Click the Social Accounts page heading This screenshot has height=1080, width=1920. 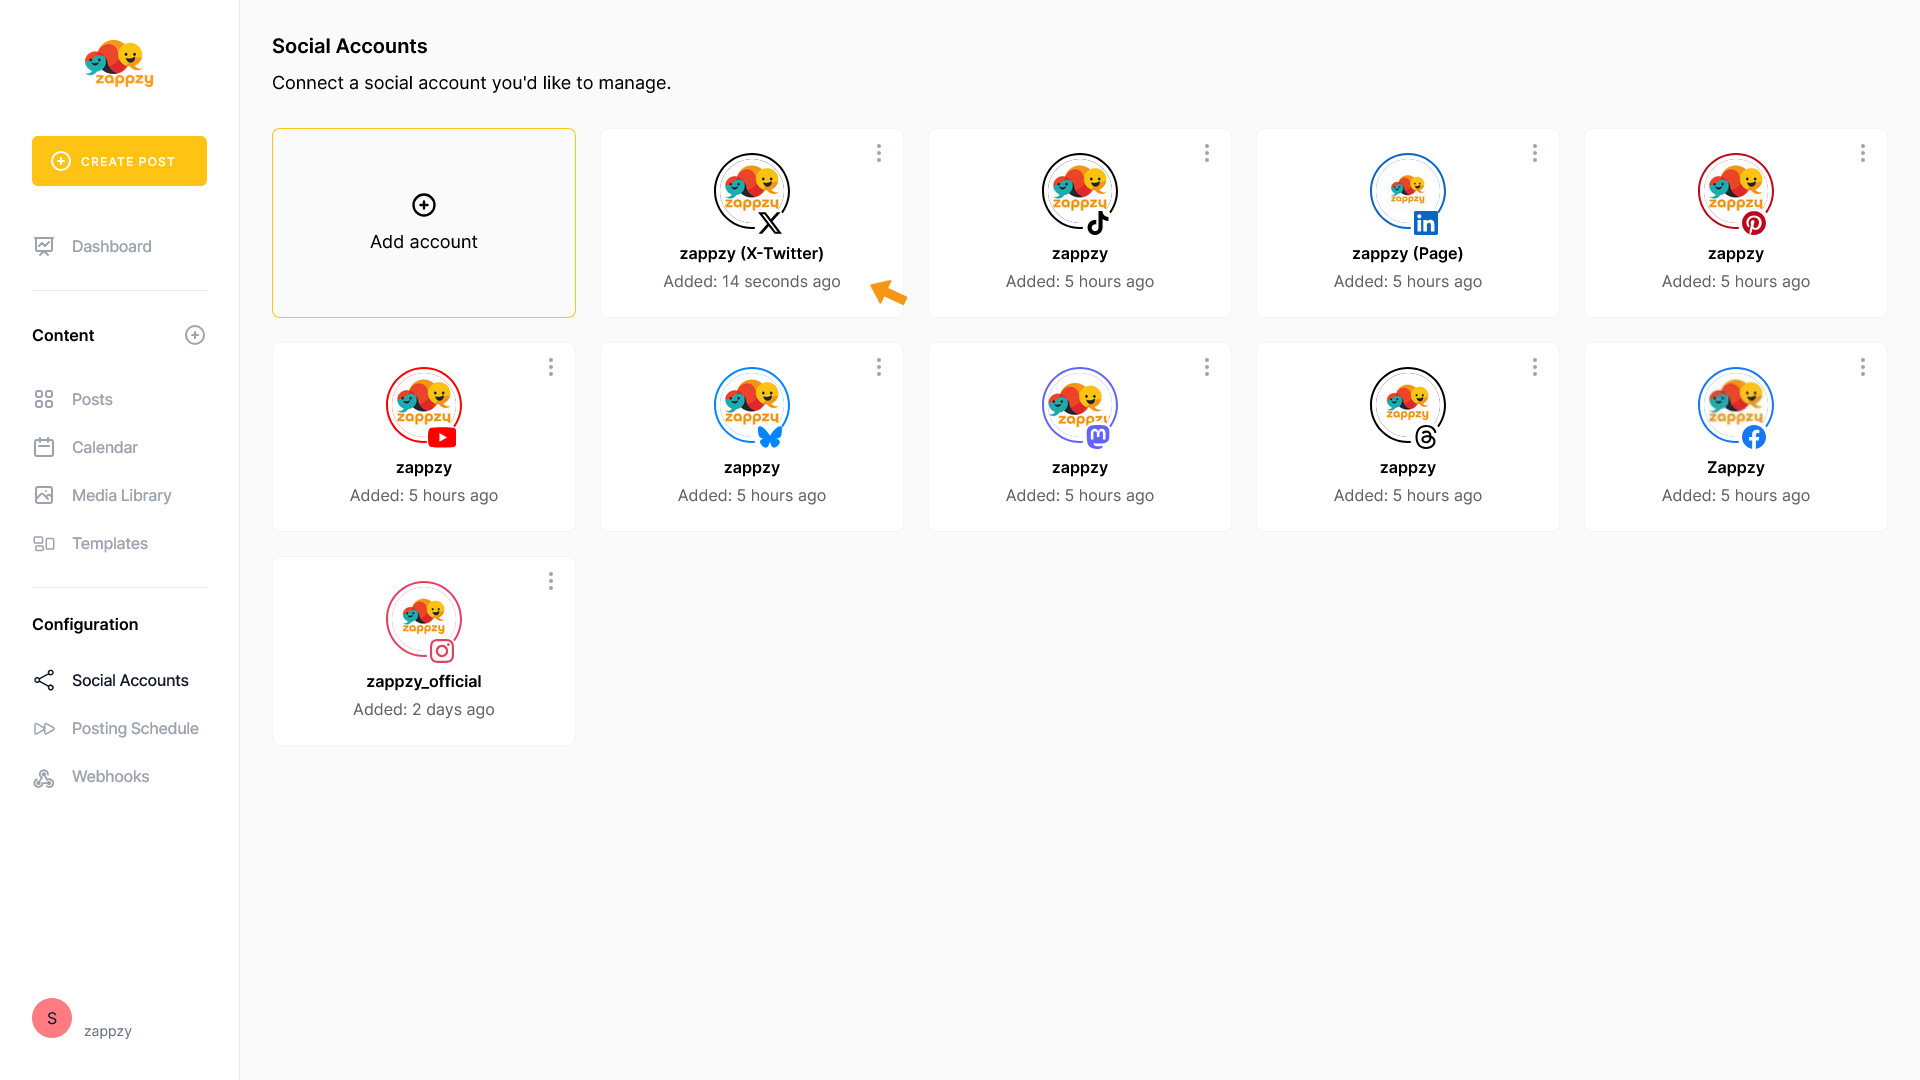coord(350,46)
